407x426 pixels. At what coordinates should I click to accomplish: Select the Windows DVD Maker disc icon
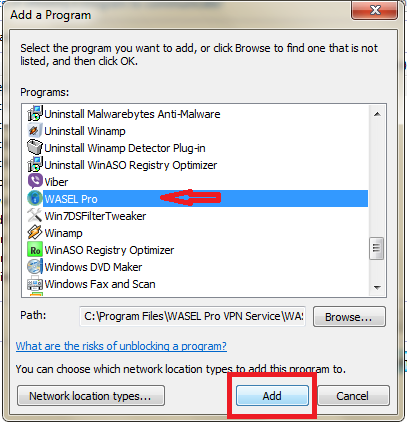point(35,267)
